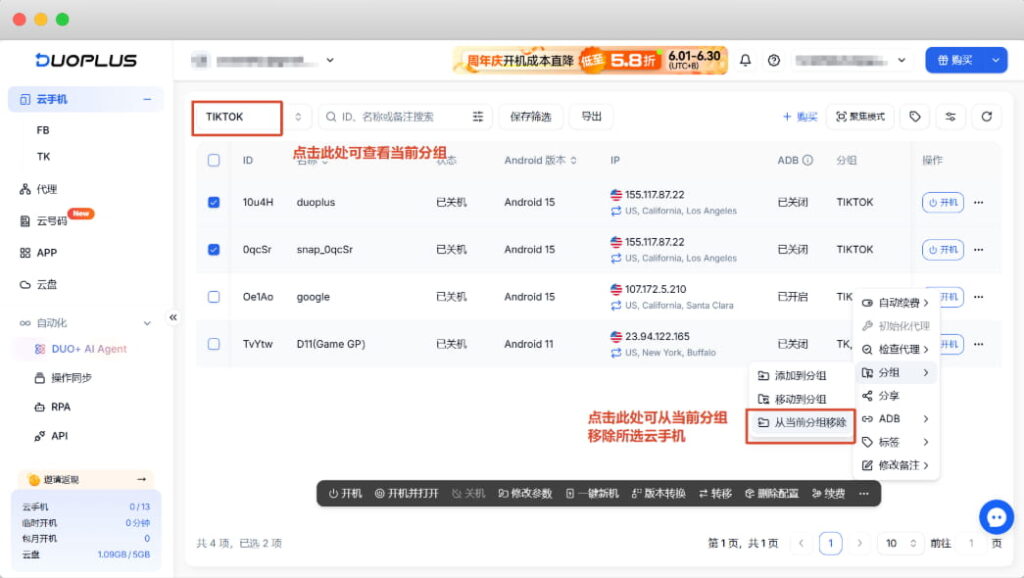Collapse the 云手机 section minus icon
Image resolution: width=1024 pixels, height=578 pixels.
click(147, 99)
